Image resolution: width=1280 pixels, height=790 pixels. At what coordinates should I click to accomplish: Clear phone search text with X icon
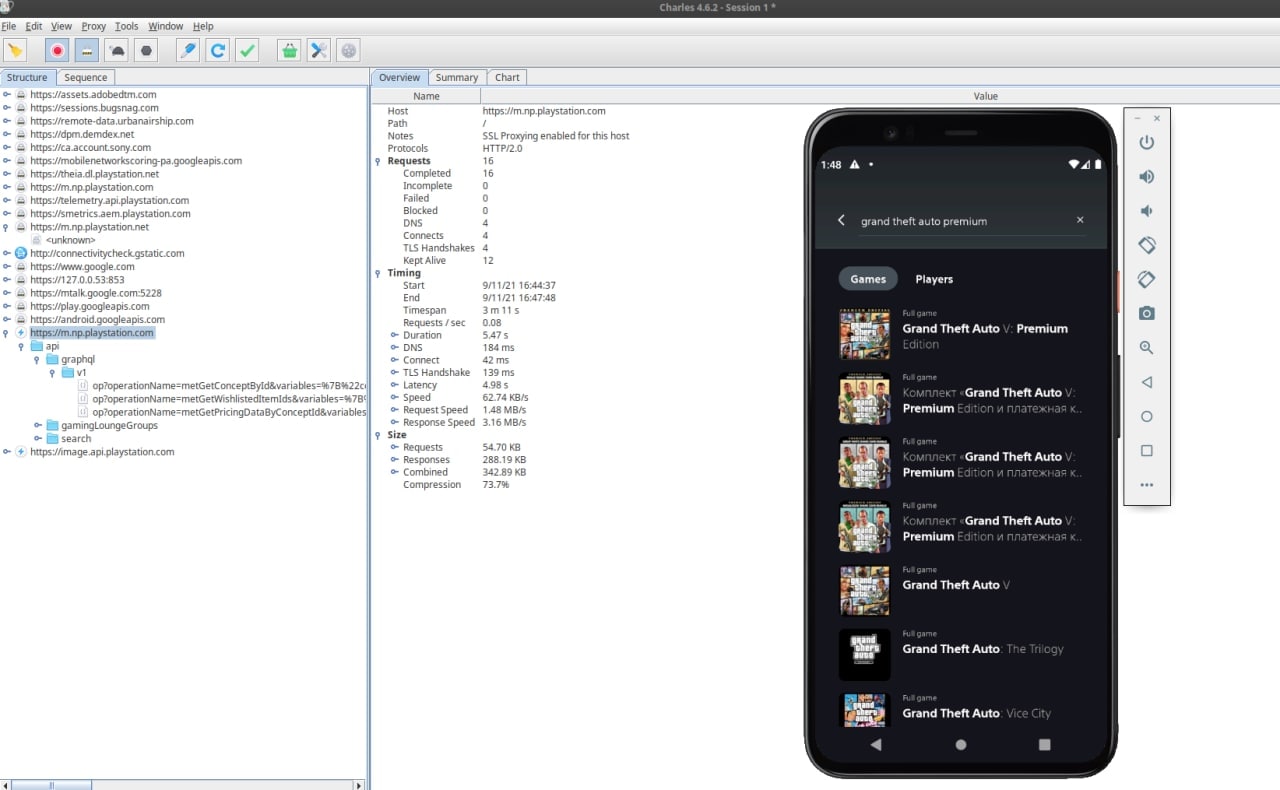[1080, 220]
